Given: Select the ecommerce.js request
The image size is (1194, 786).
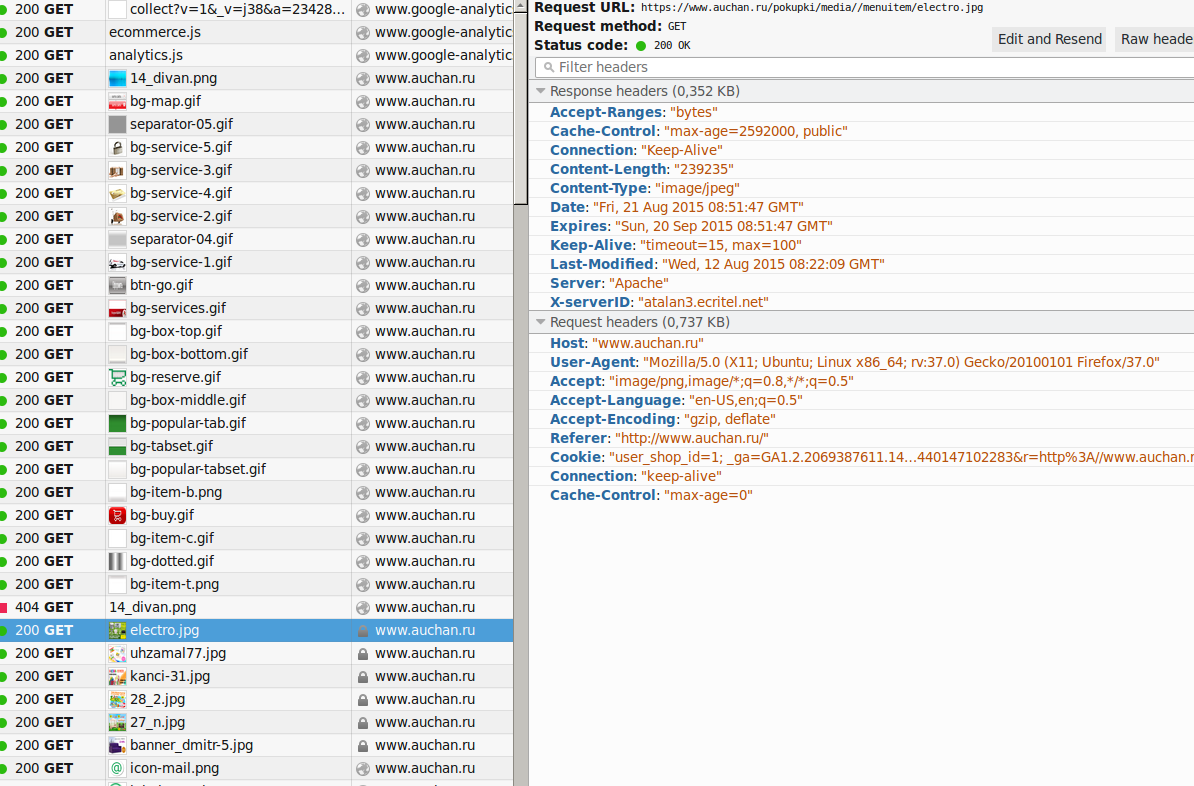Looking at the screenshot, I should (x=257, y=32).
